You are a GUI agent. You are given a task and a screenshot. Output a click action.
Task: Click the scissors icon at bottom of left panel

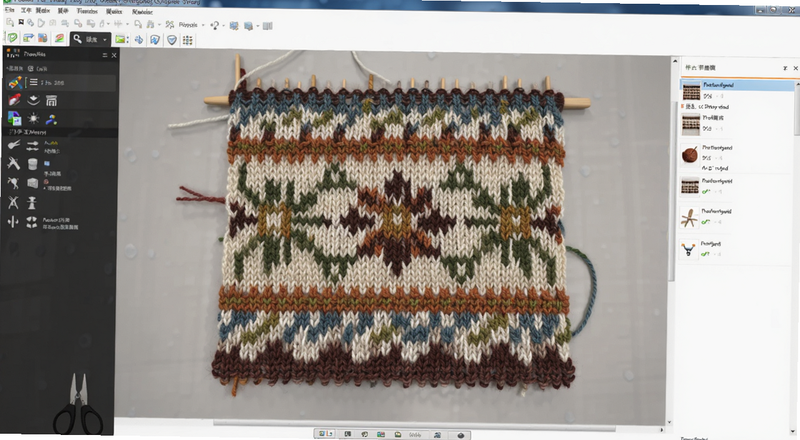click(78, 406)
